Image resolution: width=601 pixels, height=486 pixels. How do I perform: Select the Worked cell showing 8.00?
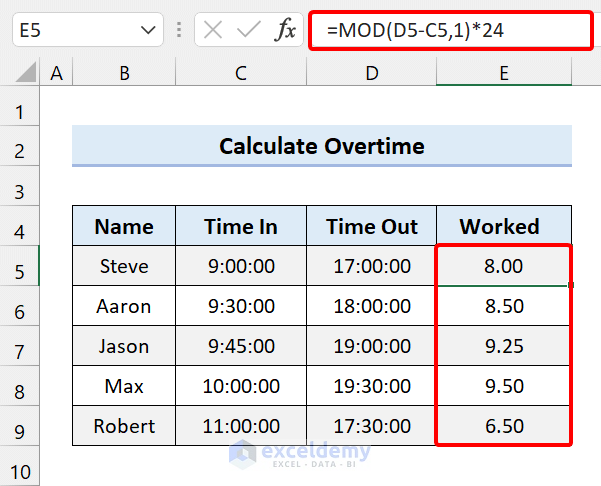(504, 266)
